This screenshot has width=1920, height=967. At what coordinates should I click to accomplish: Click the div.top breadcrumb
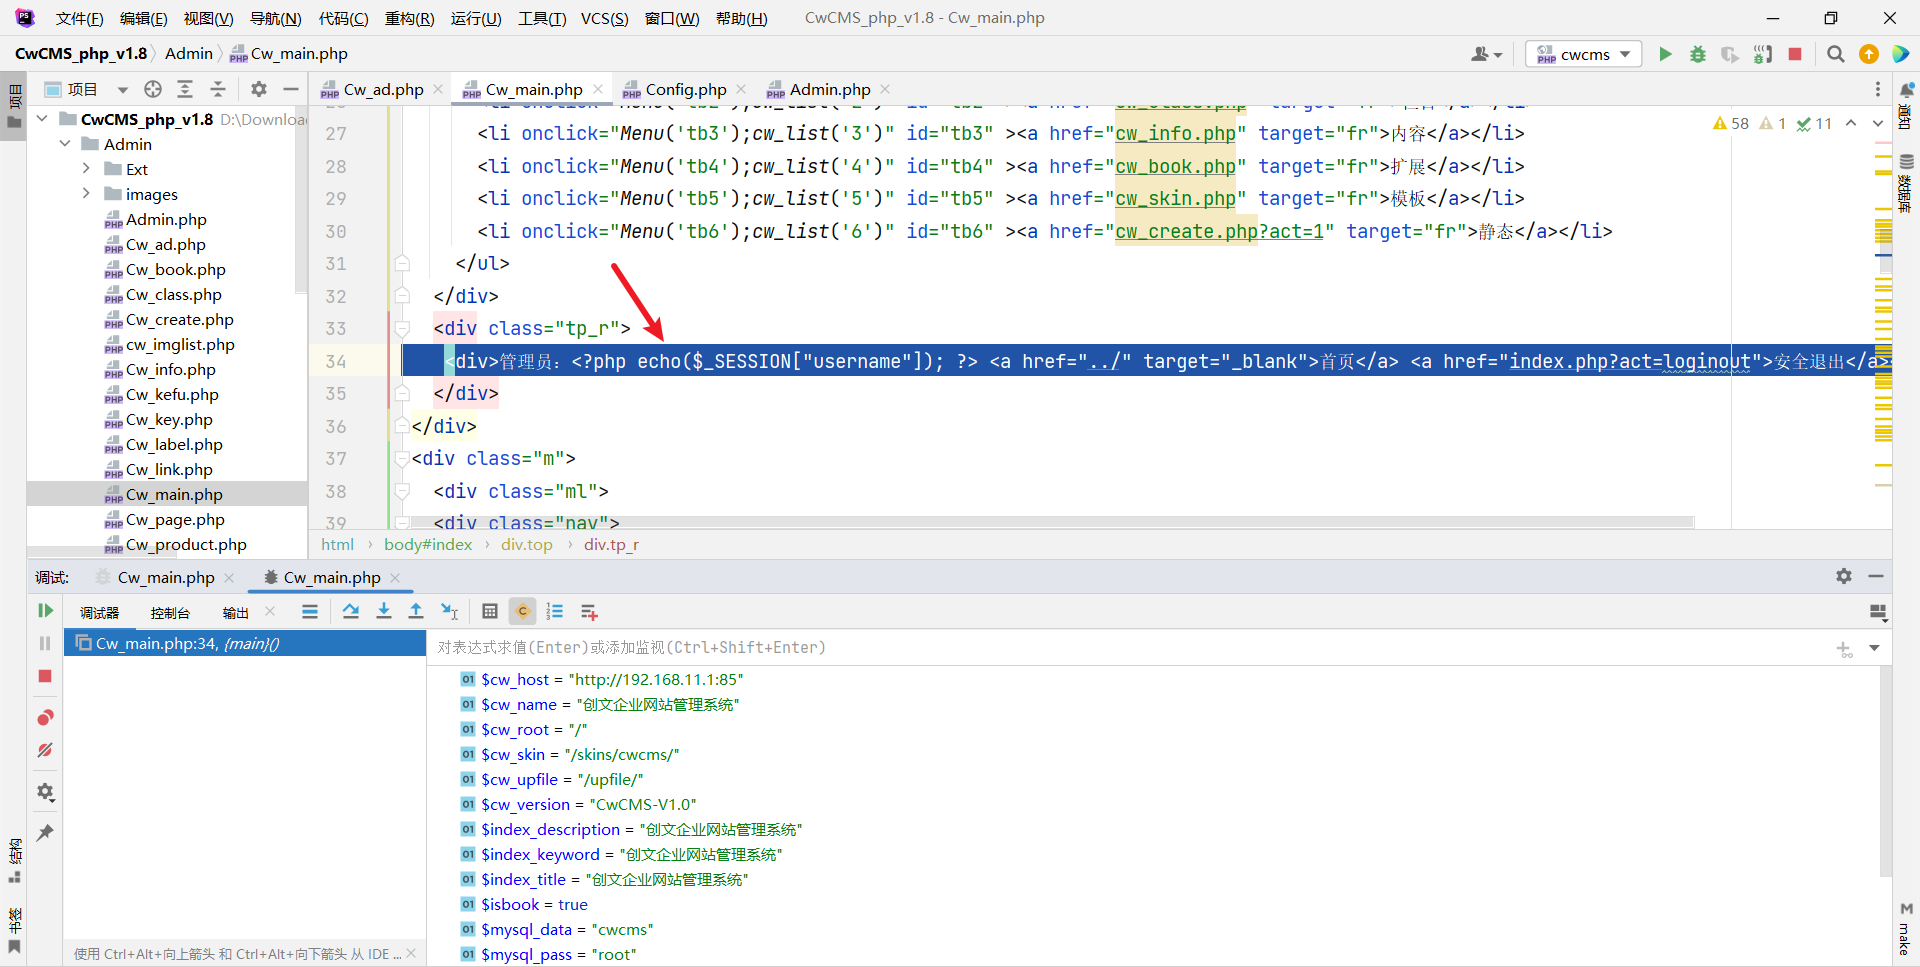tap(527, 544)
